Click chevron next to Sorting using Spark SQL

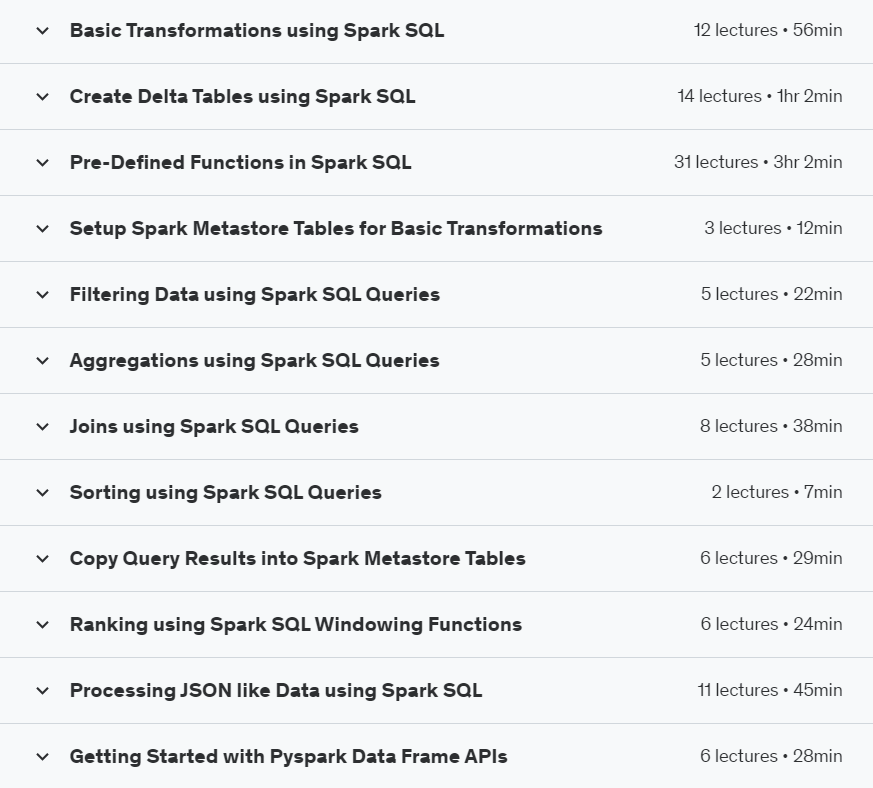click(x=42, y=493)
